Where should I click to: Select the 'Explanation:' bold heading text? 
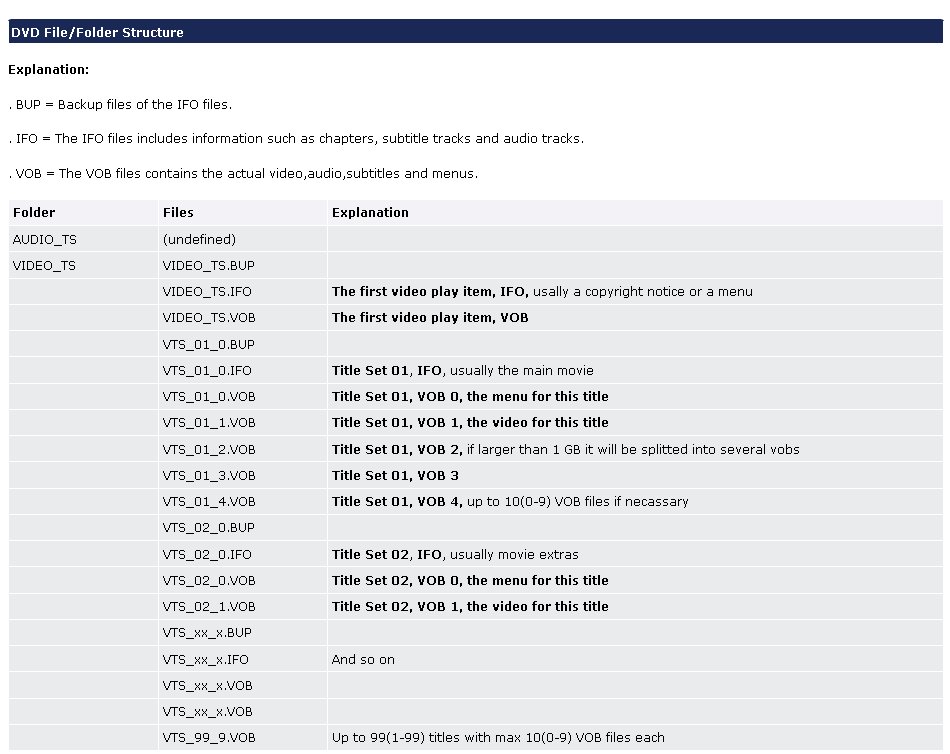tap(48, 70)
